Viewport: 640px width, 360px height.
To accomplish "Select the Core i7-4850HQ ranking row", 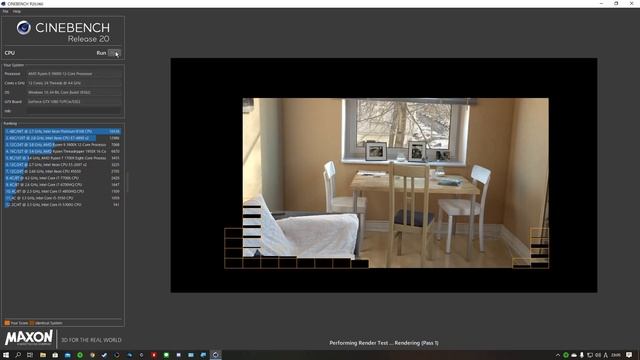I will pos(63,191).
